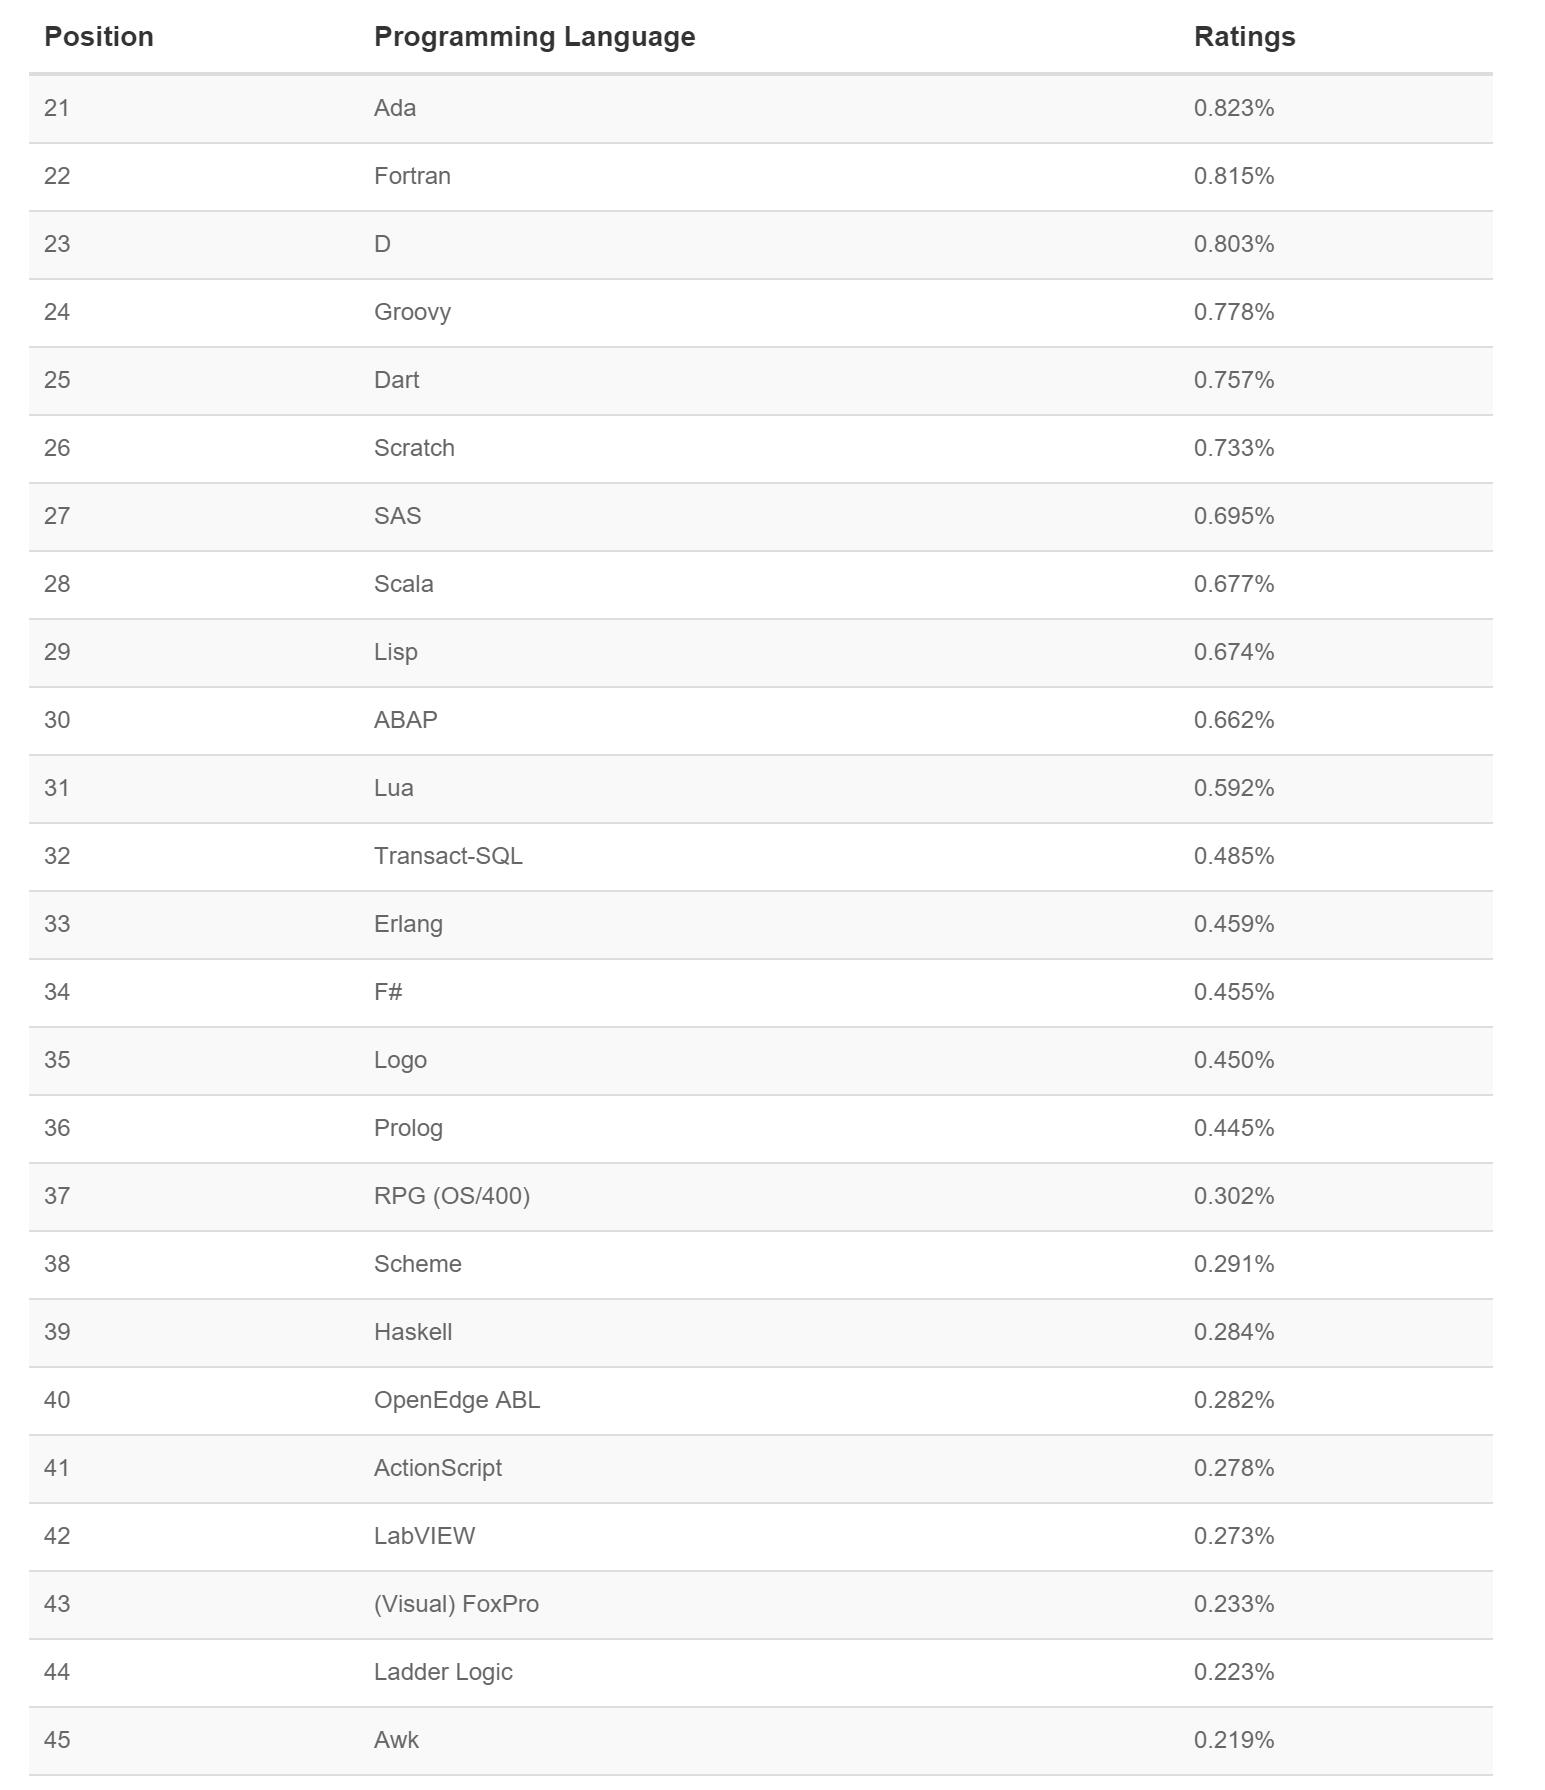
Task: Click the RPG (OS/400) entry
Action: click(451, 1196)
